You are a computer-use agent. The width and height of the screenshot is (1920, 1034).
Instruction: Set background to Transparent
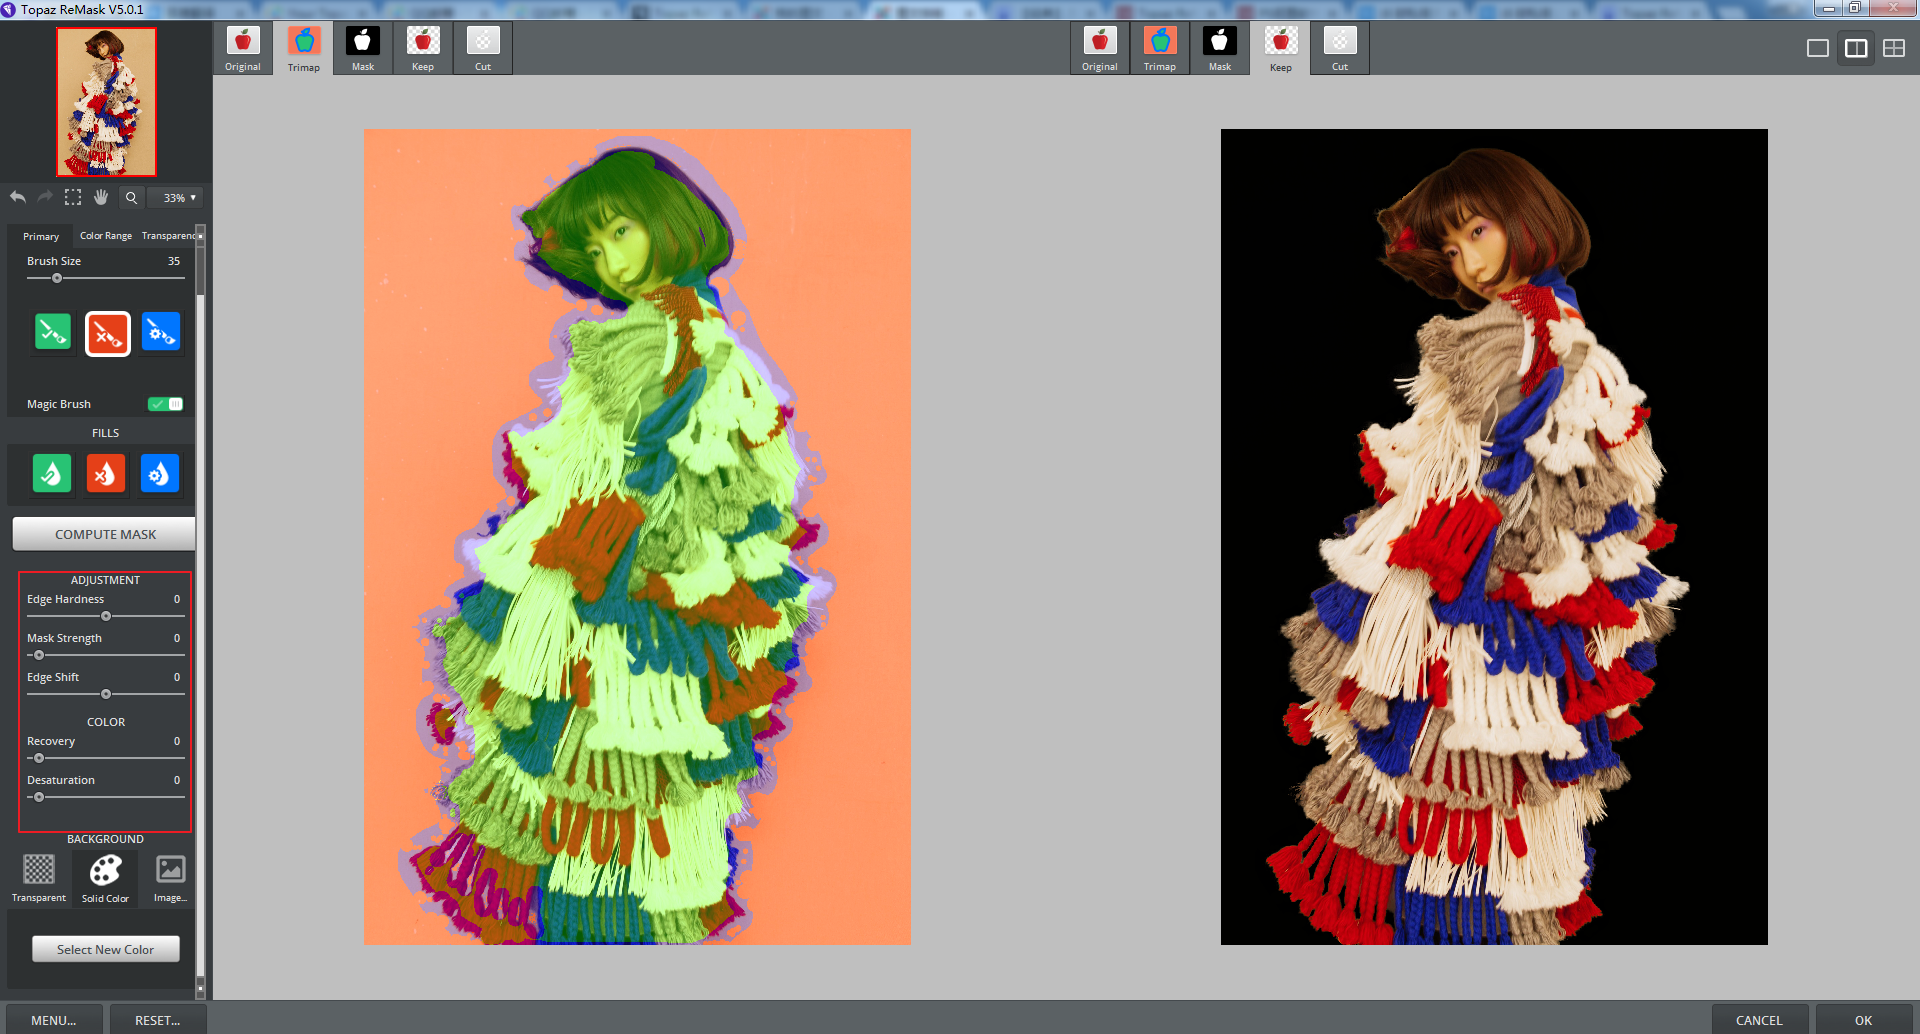point(39,878)
